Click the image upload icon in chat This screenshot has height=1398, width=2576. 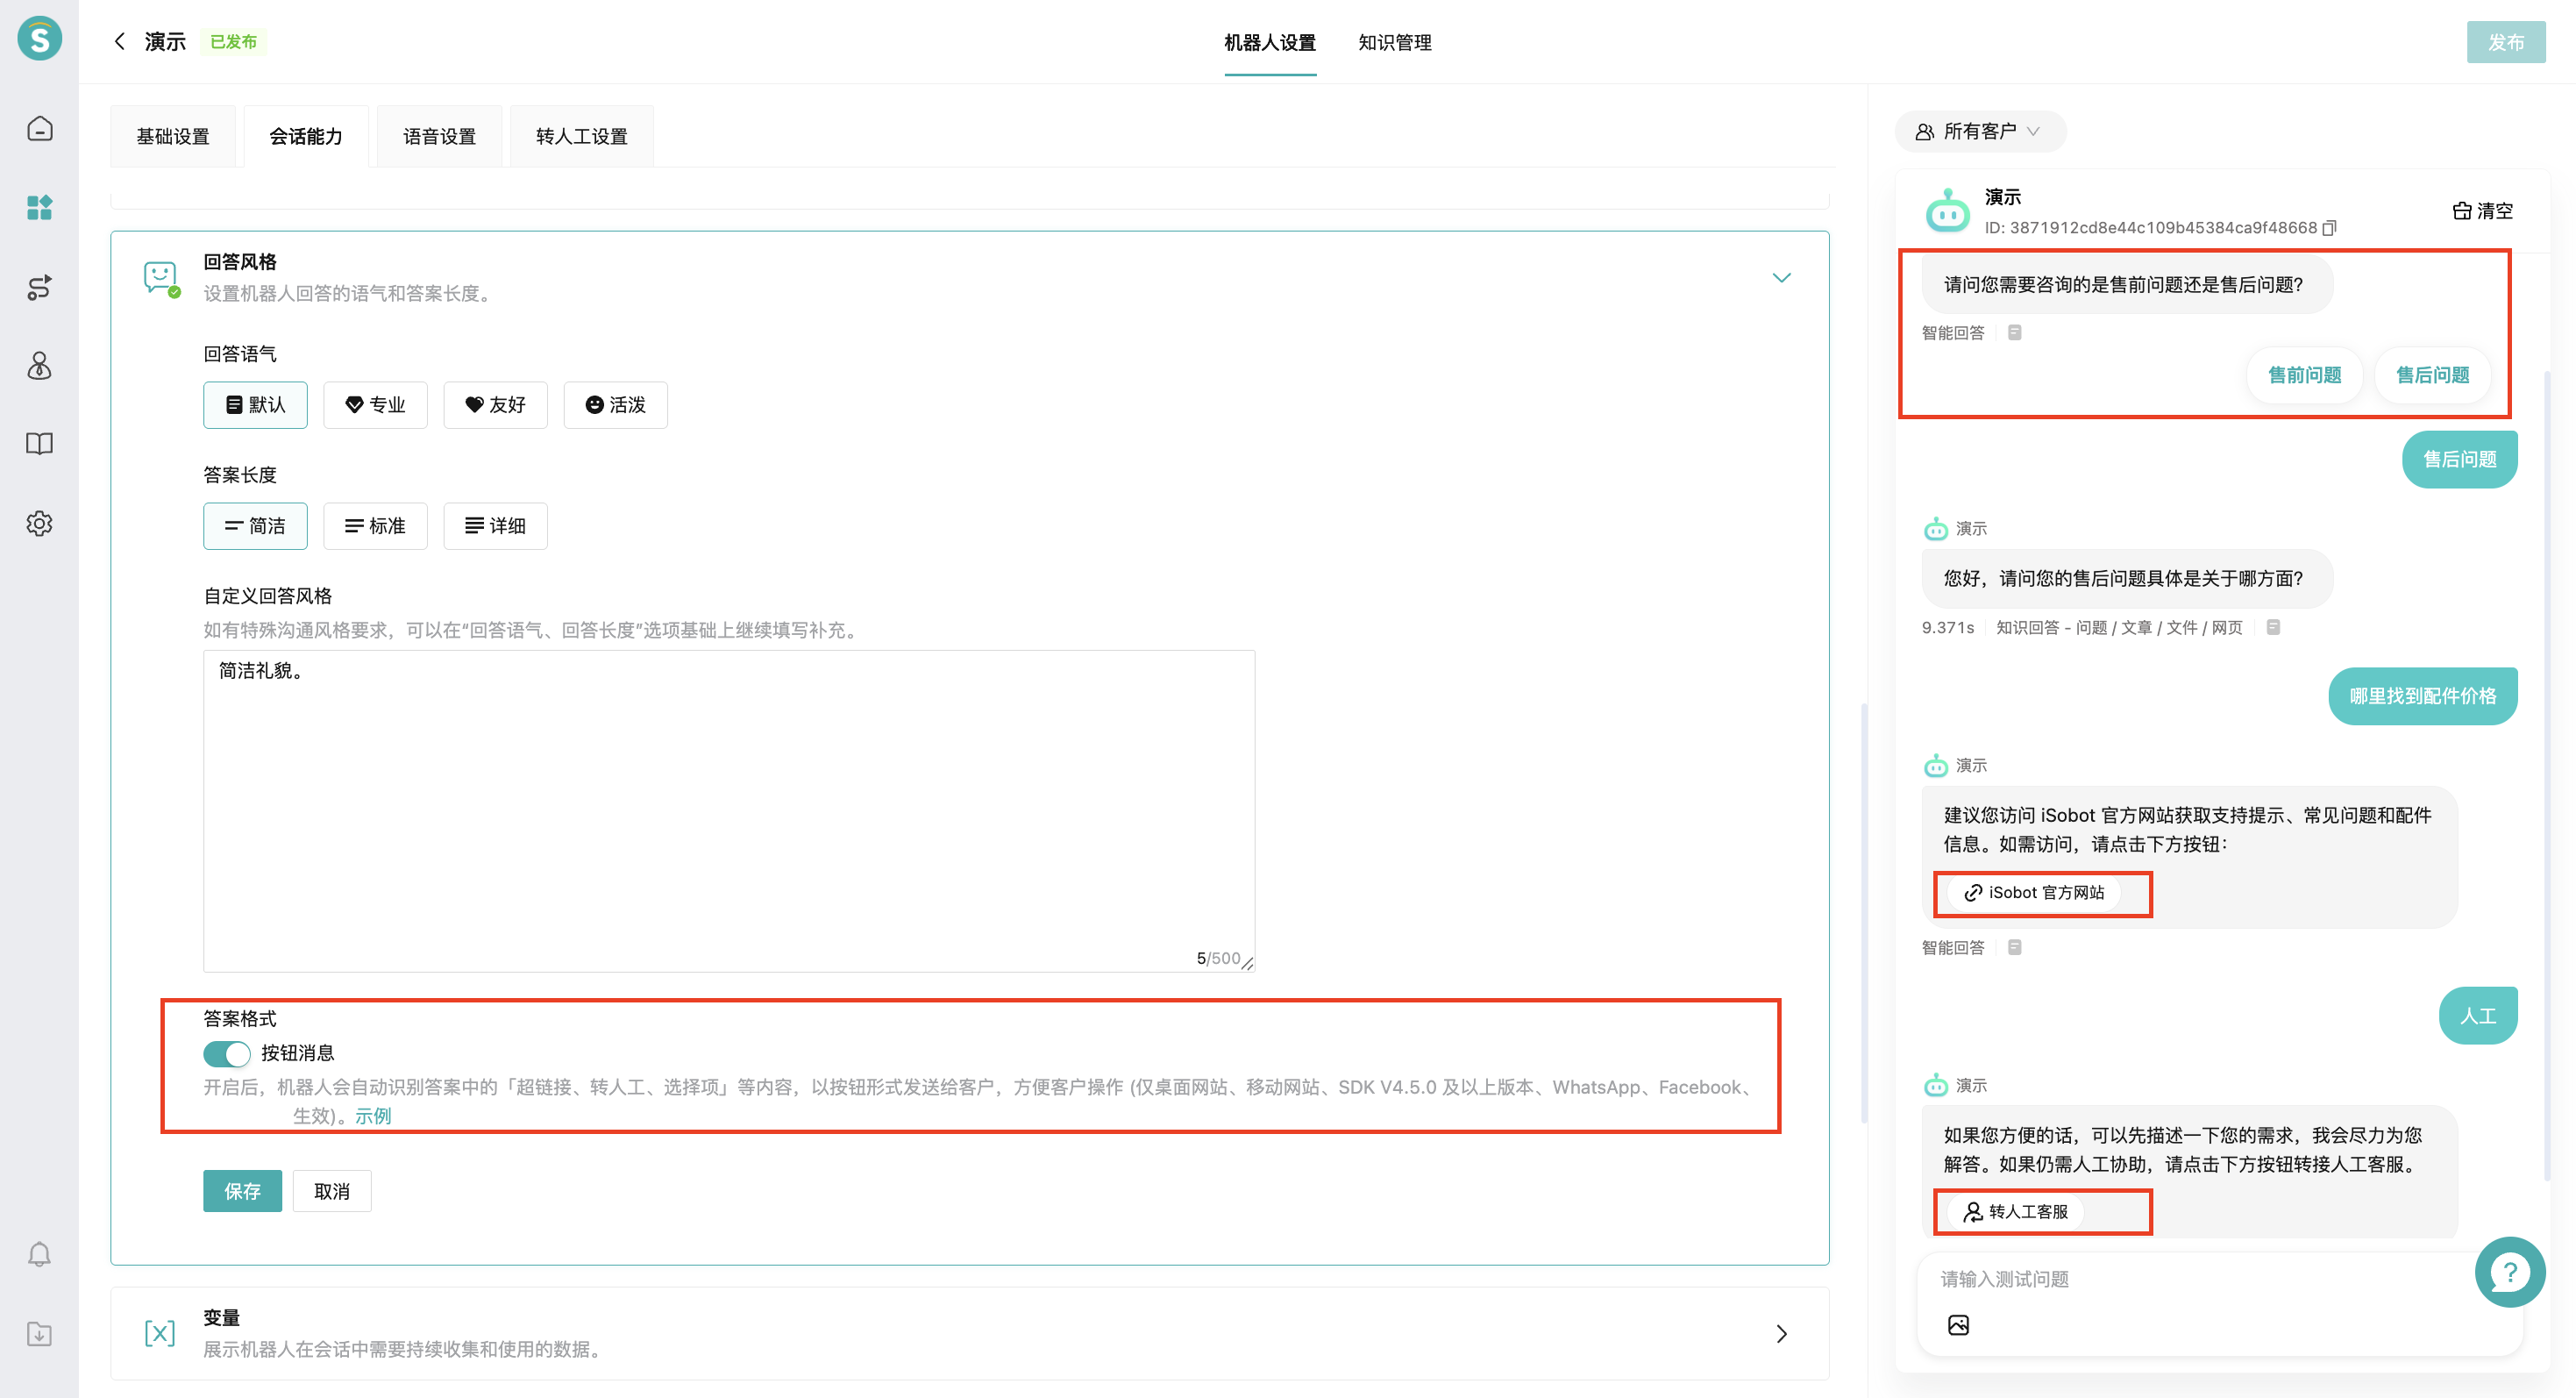(1958, 1325)
